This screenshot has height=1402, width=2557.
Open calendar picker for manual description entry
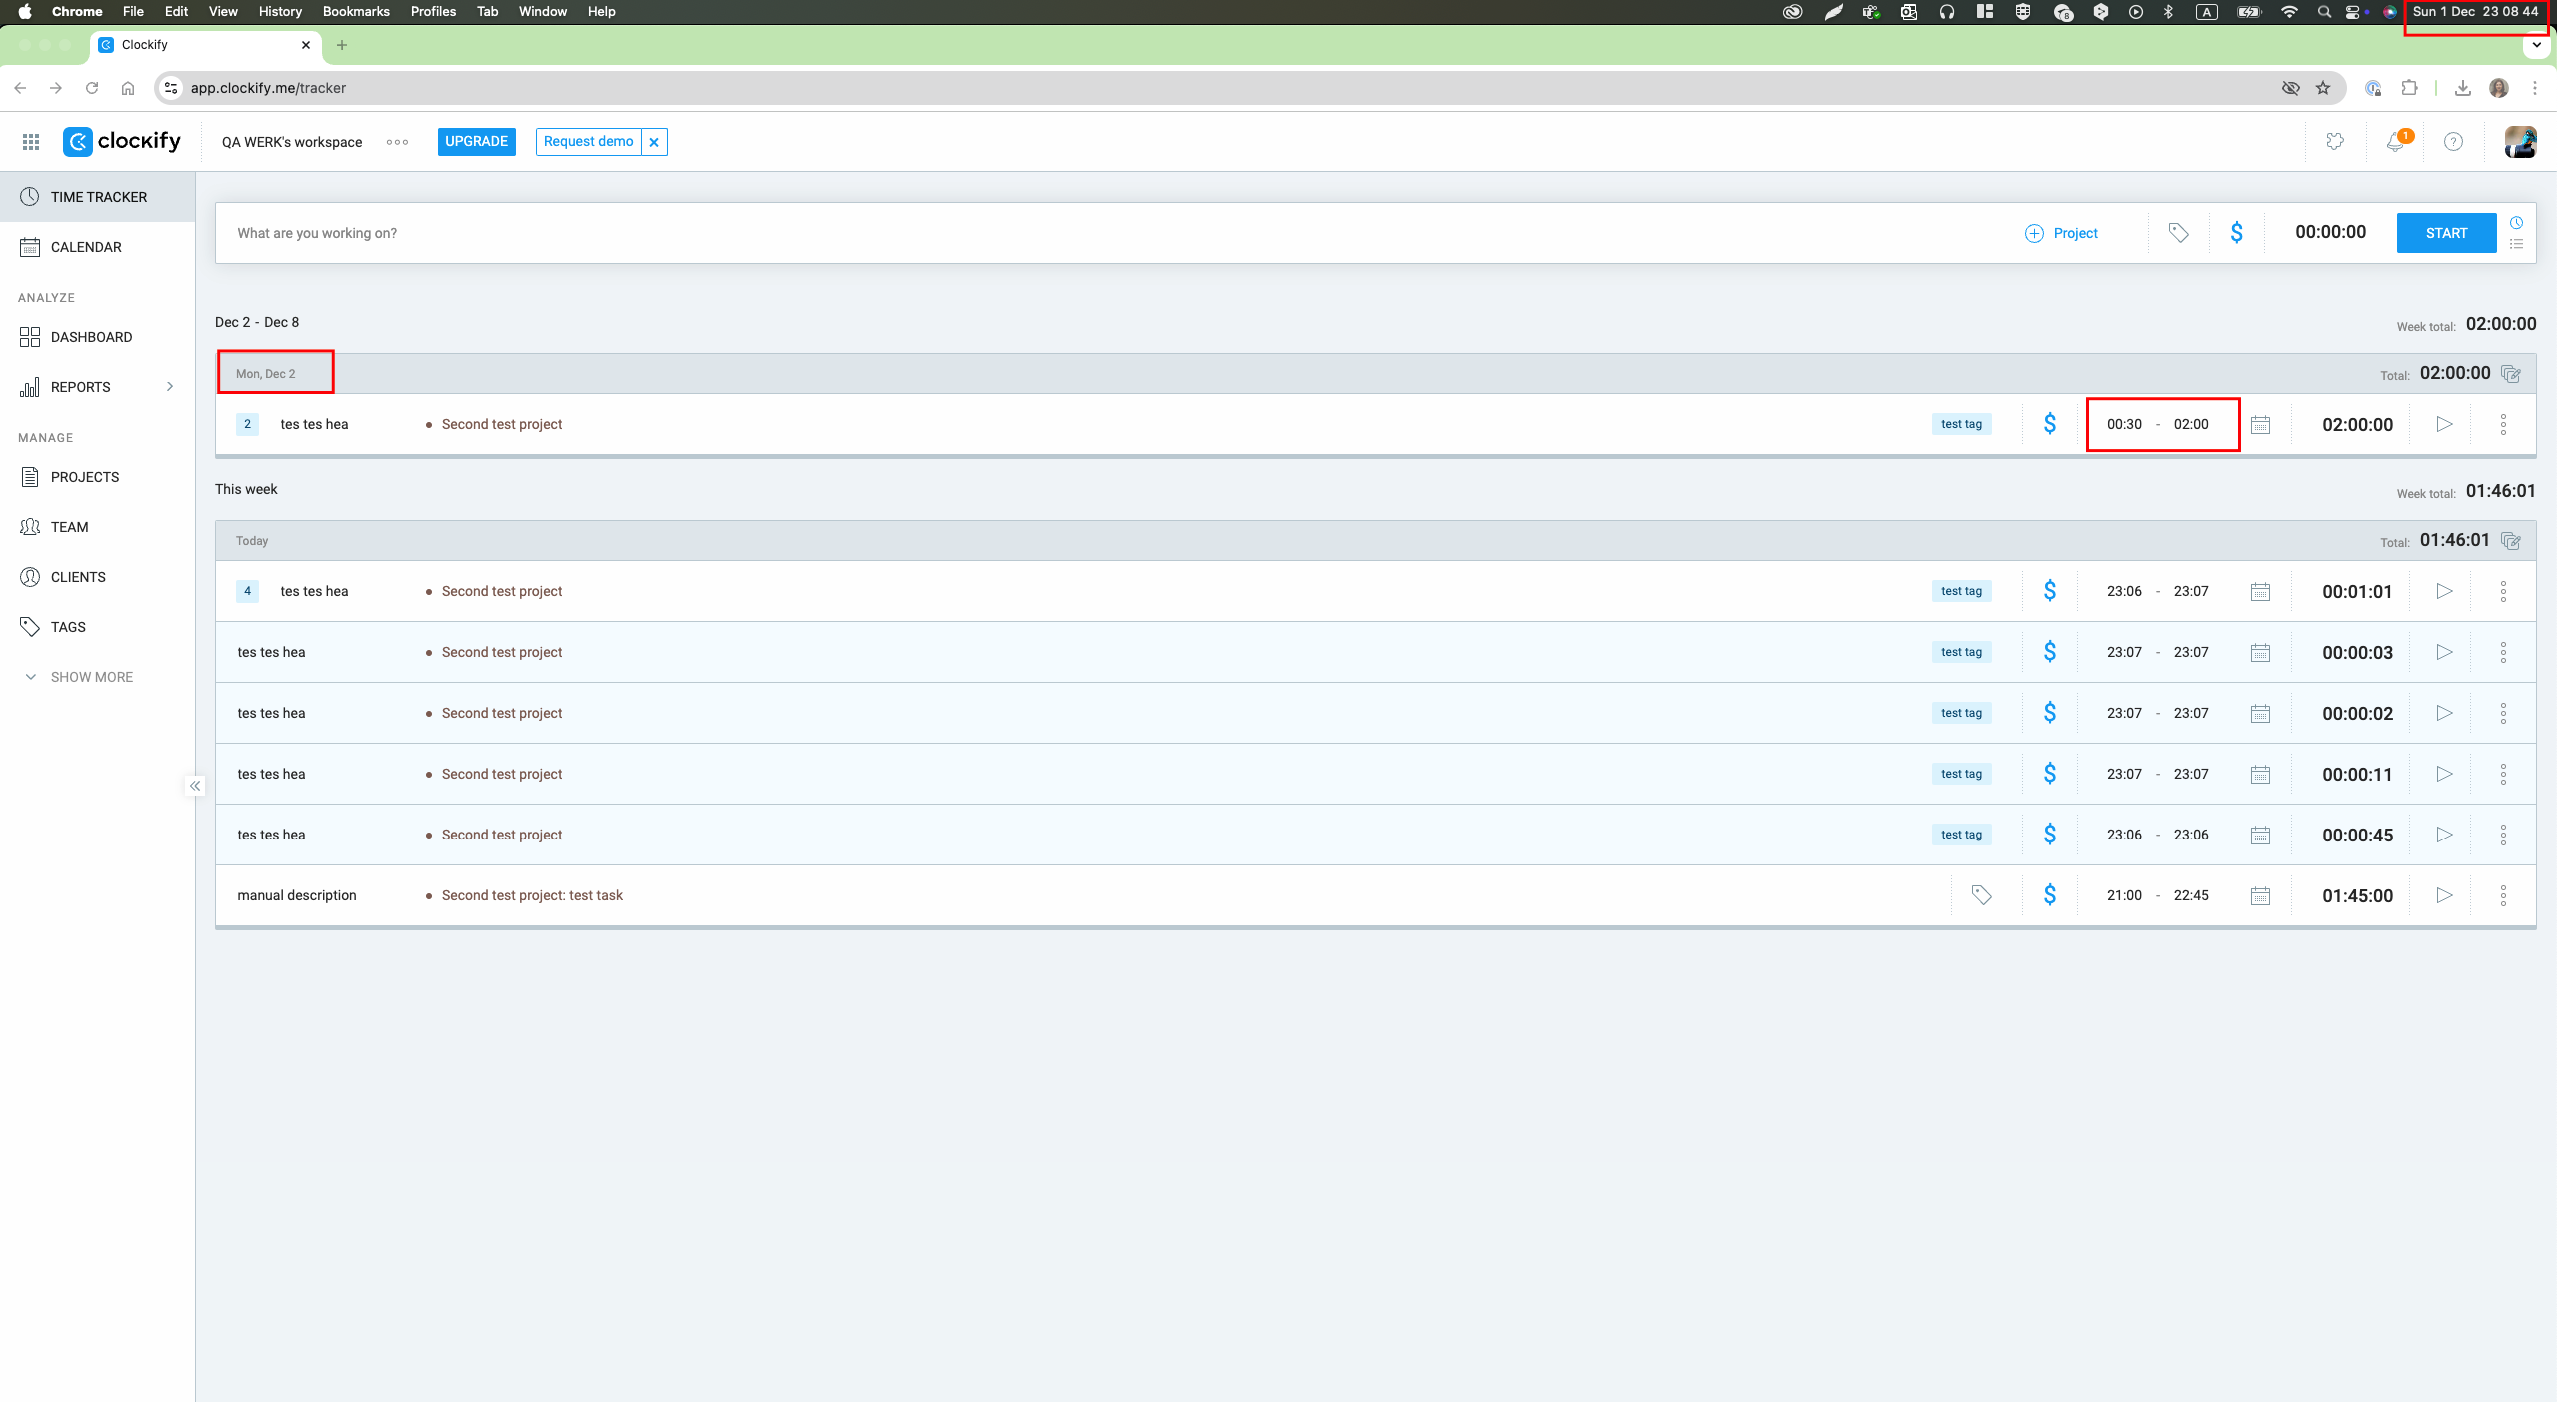(x=2260, y=896)
